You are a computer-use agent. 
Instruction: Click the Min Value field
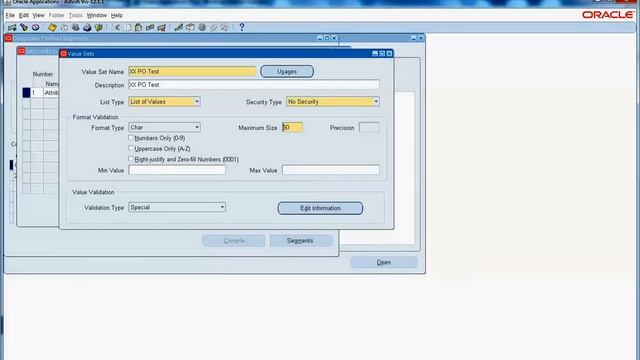177,170
